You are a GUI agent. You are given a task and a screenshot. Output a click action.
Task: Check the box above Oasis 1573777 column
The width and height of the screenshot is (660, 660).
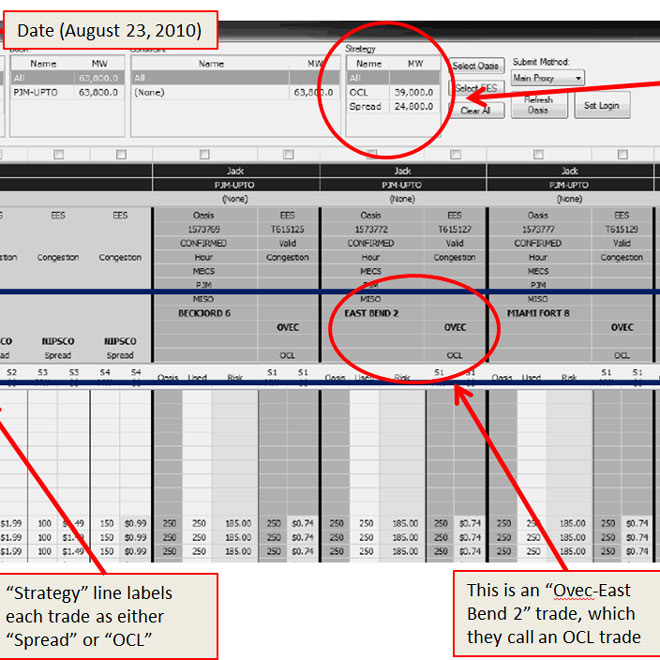[x=538, y=154]
